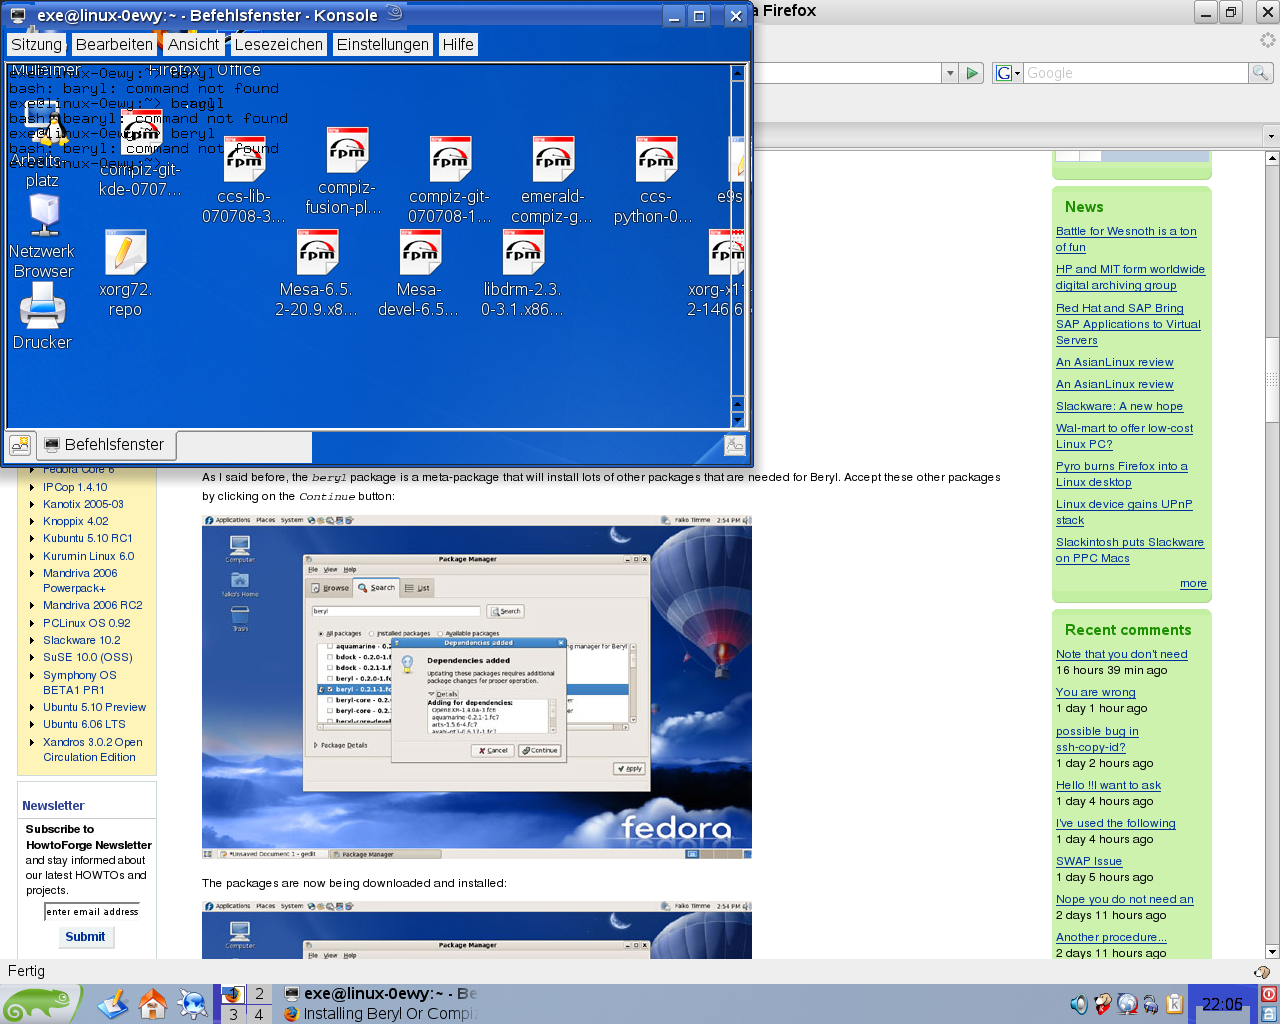The image size is (1280, 1024).
Task: Click the blue lock screen button
Action: (1269, 1014)
